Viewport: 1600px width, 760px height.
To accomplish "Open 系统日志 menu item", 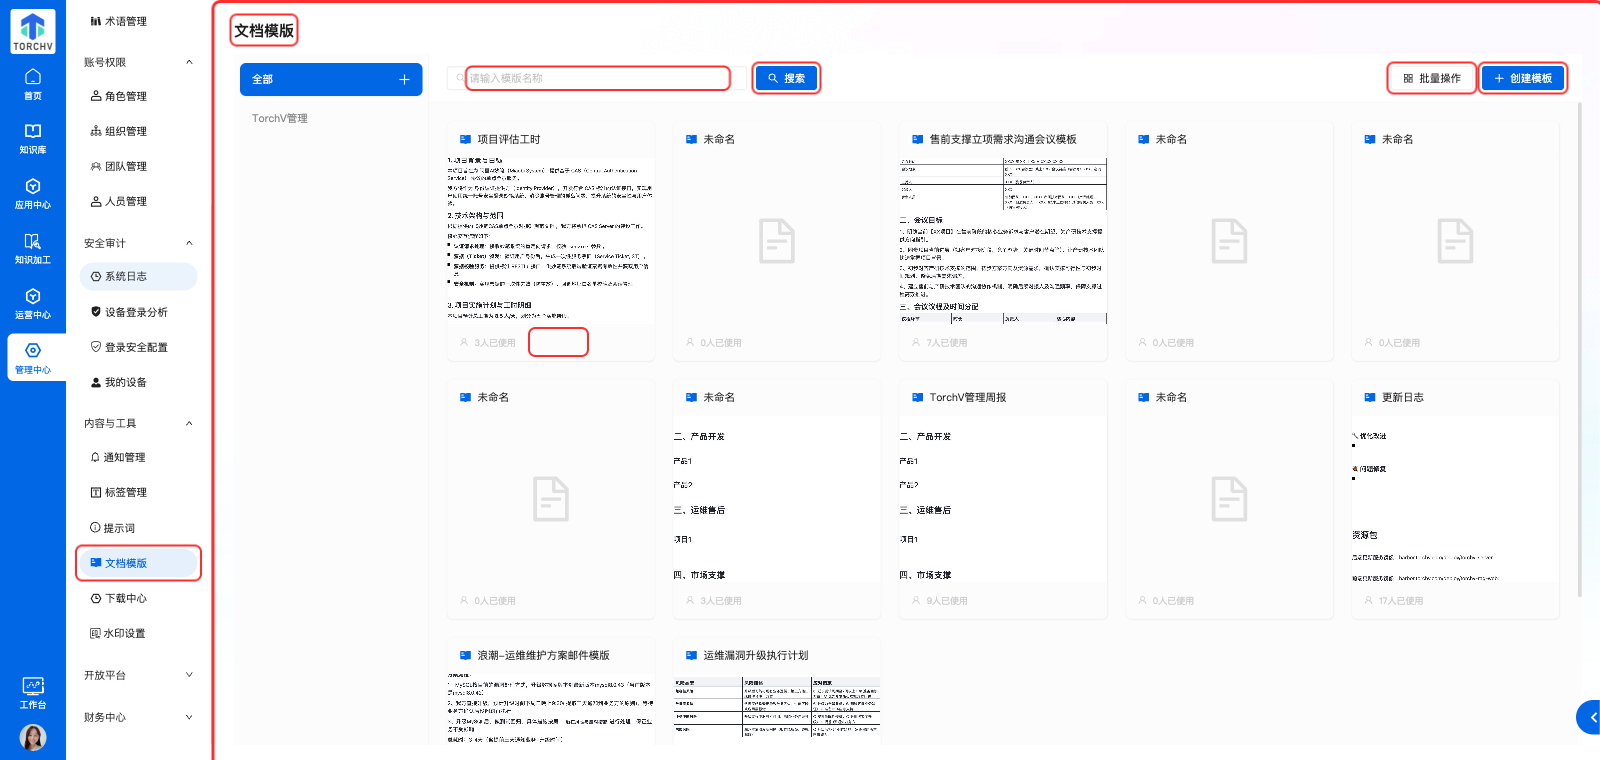I will 138,276.
